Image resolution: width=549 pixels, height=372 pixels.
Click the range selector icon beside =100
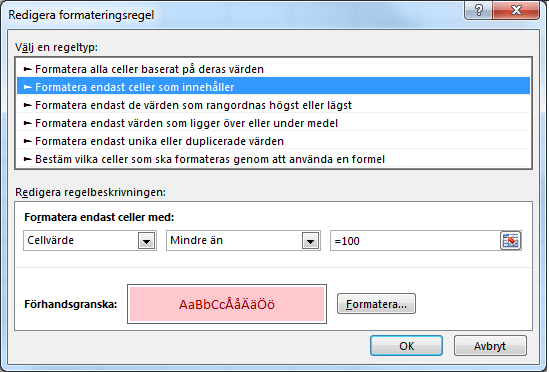[510, 241]
